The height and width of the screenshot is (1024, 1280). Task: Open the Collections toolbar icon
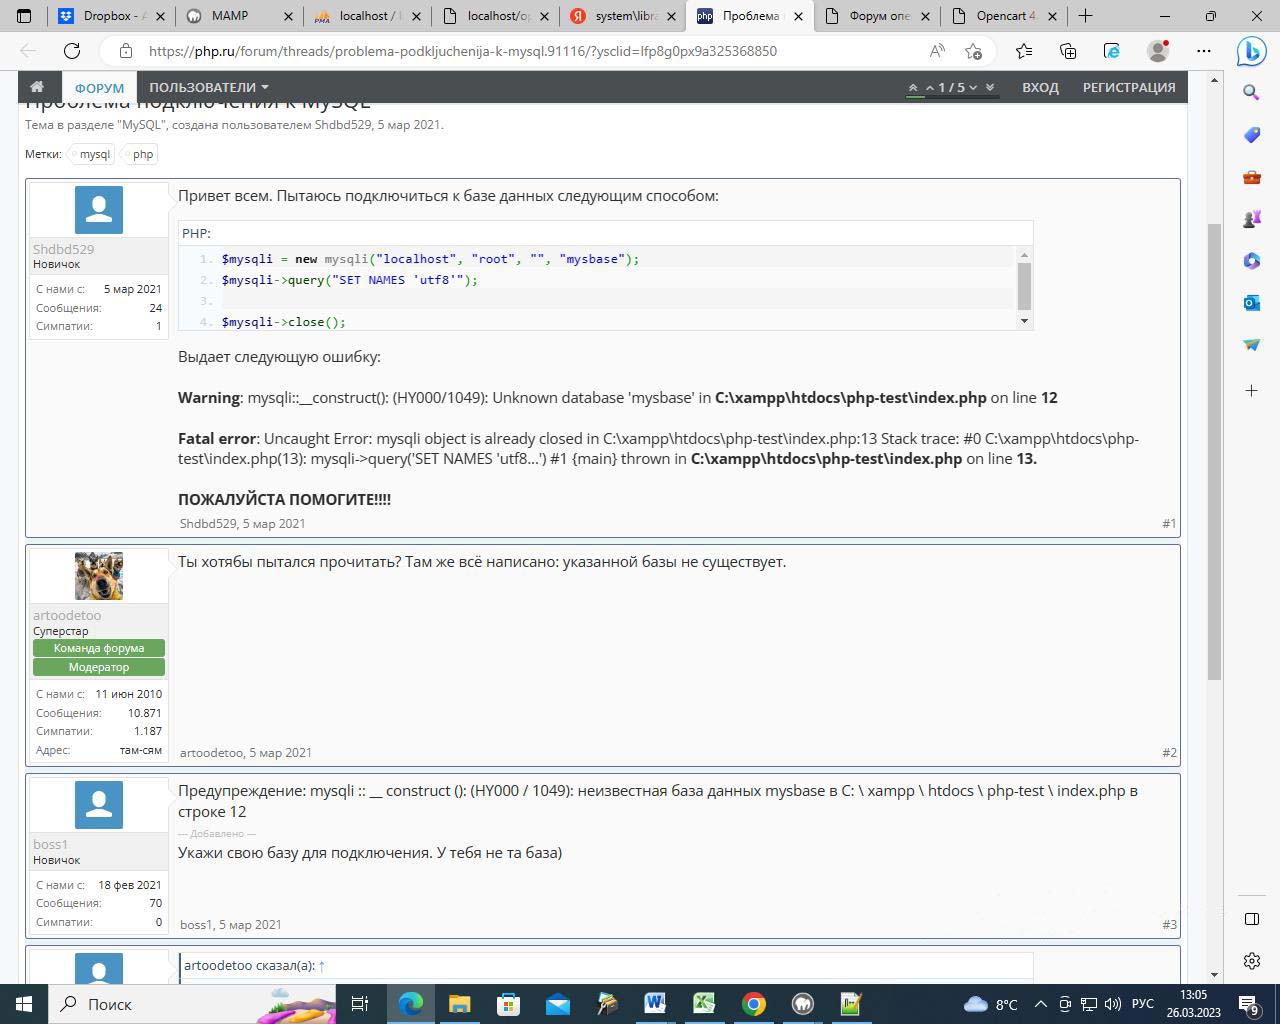tap(1068, 51)
